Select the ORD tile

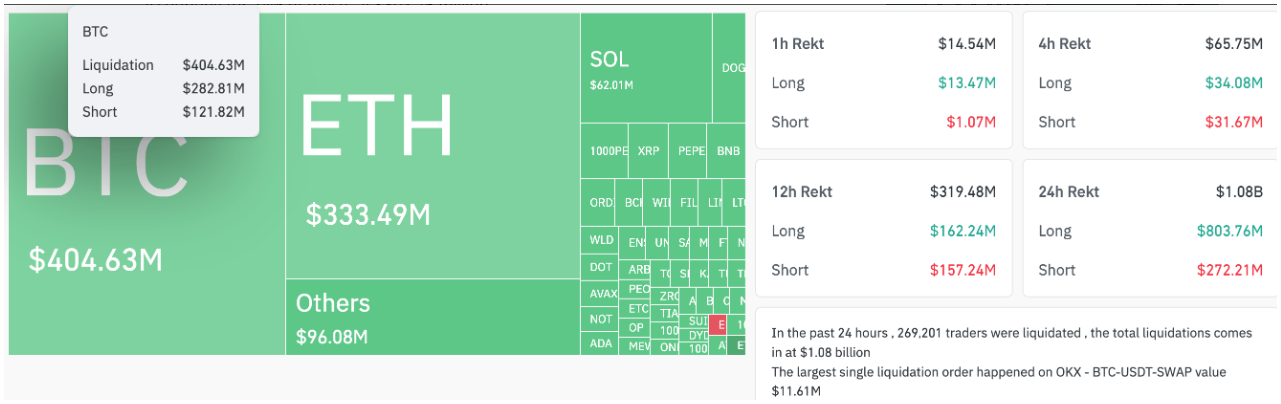click(x=599, y=203)
